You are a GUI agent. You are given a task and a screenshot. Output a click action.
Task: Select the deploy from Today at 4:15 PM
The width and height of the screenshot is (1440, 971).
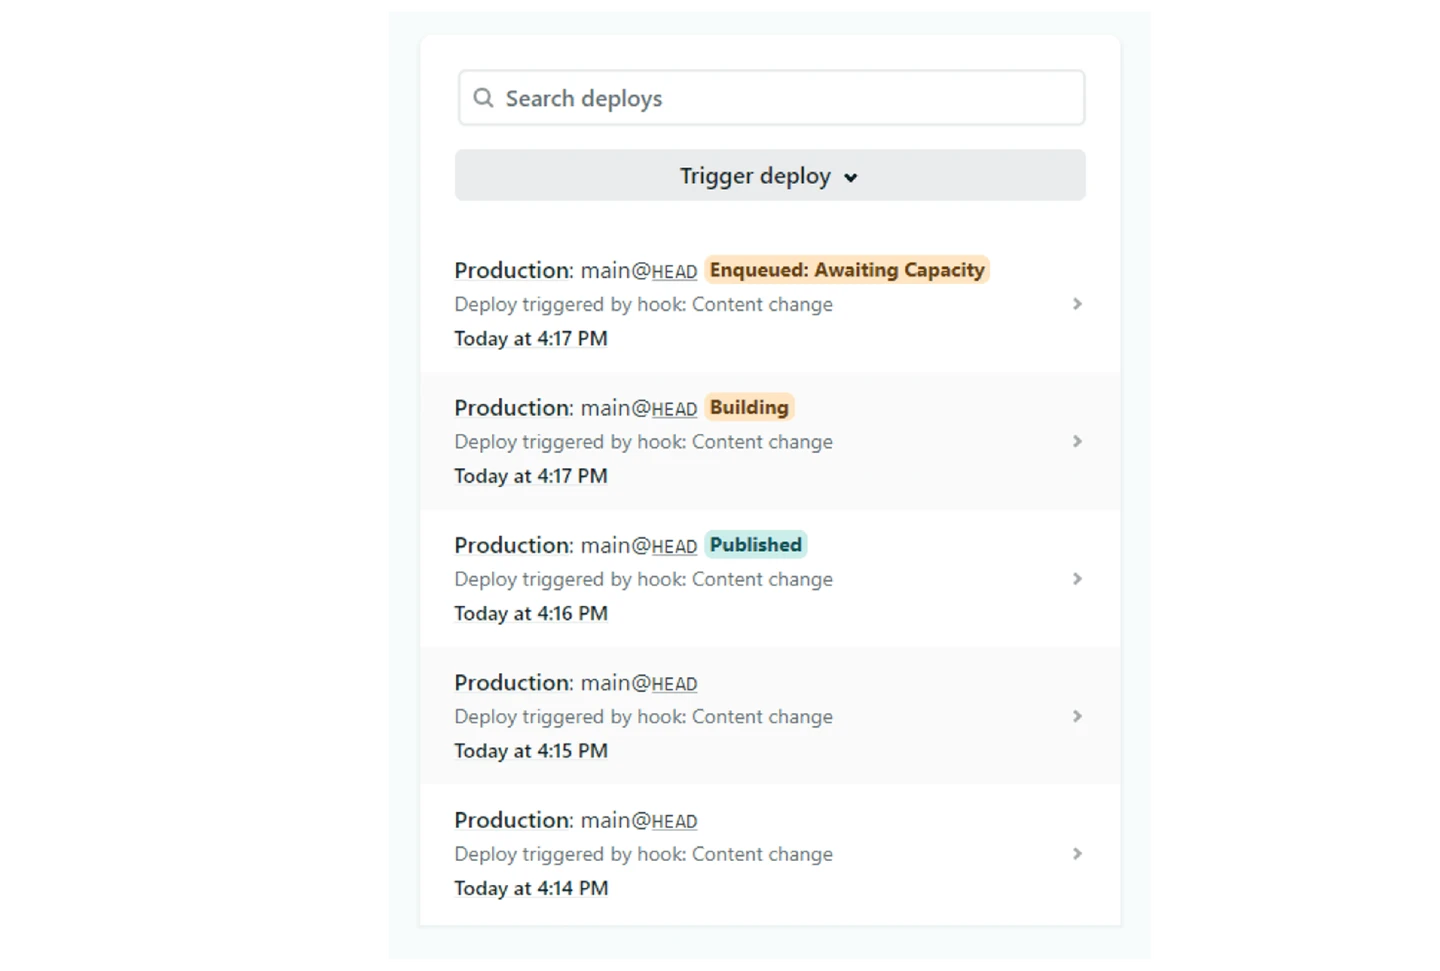click(x=531, y=751)
